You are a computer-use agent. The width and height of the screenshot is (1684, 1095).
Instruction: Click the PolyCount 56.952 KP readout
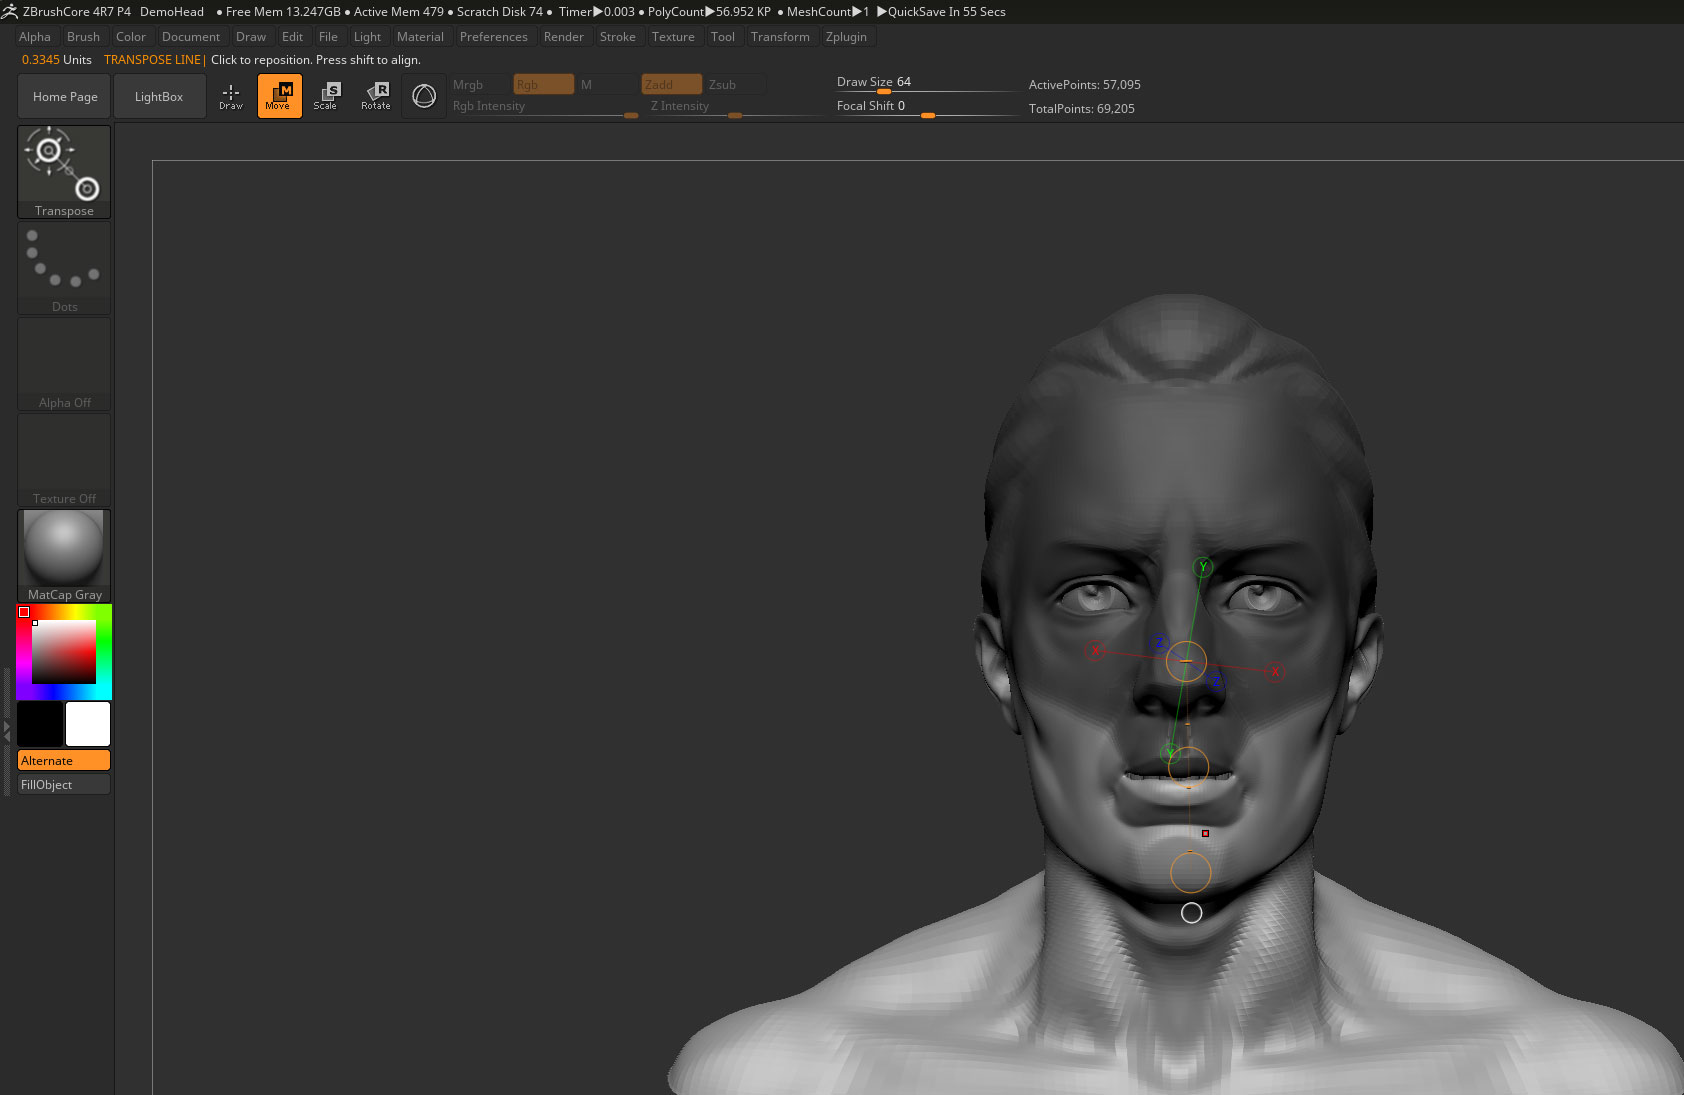709,12
